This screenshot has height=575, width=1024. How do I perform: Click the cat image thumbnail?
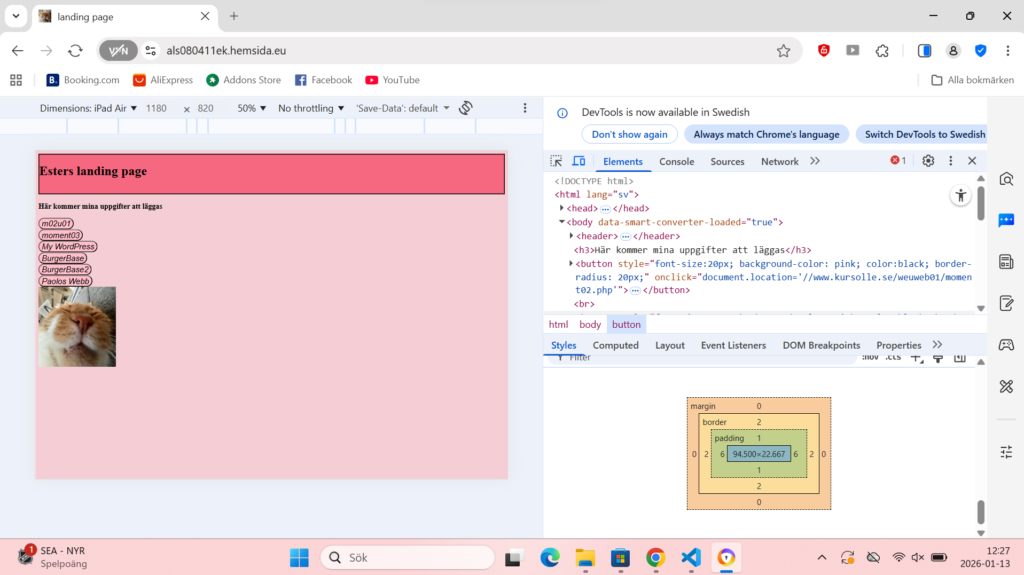[77, 327]
